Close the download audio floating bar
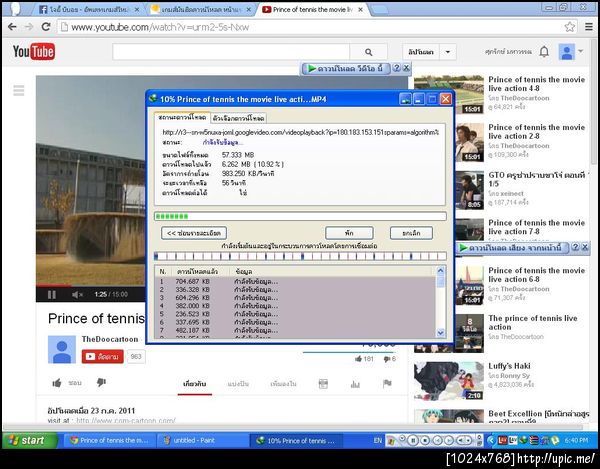 585,247
